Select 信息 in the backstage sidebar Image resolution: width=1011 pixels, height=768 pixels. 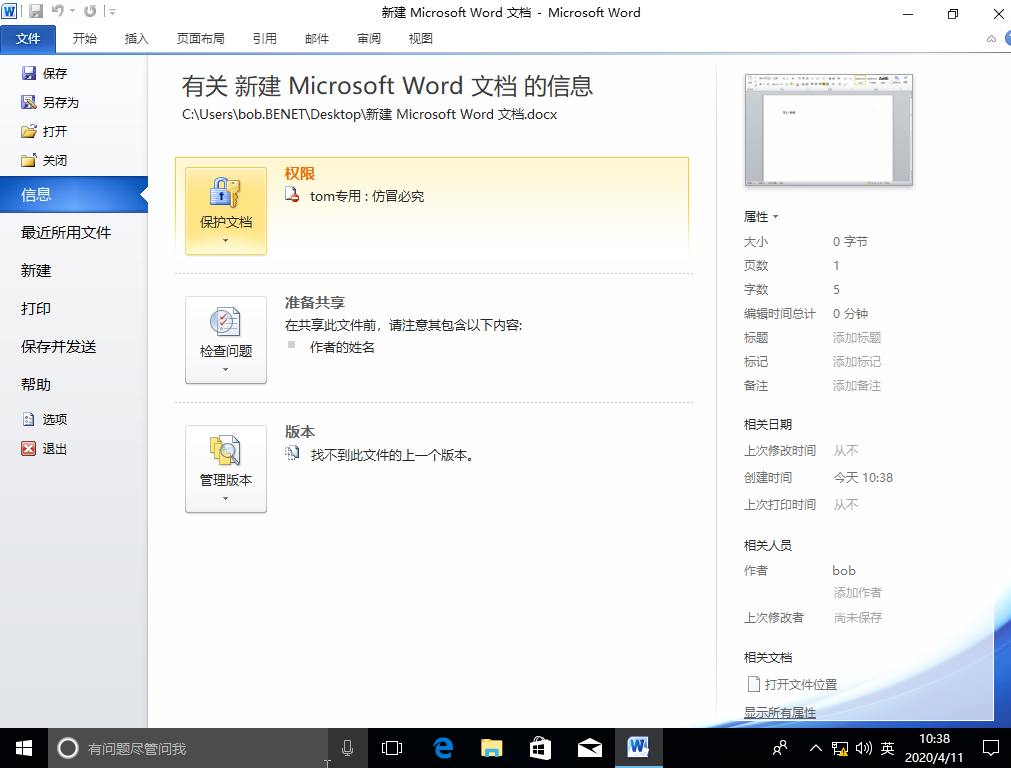click(74, 194)
